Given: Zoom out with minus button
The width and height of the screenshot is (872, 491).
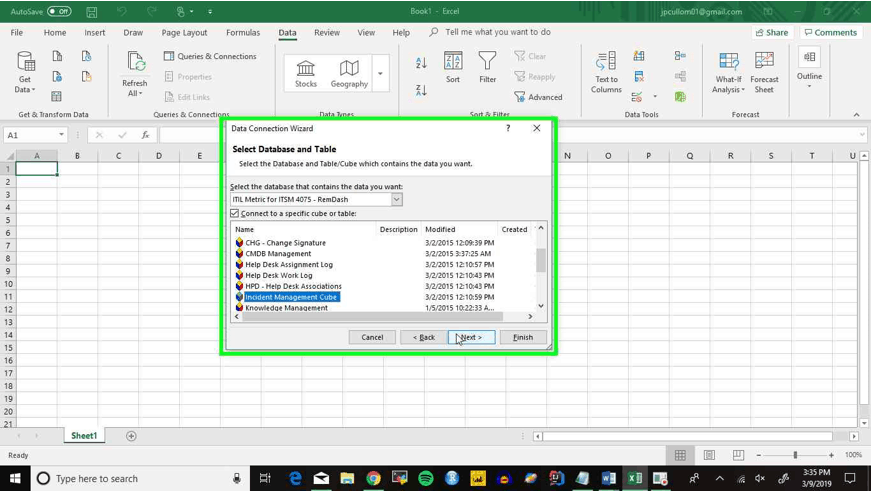Looking at the screenshot, I should pyautogui.click(x=759, y=455).
